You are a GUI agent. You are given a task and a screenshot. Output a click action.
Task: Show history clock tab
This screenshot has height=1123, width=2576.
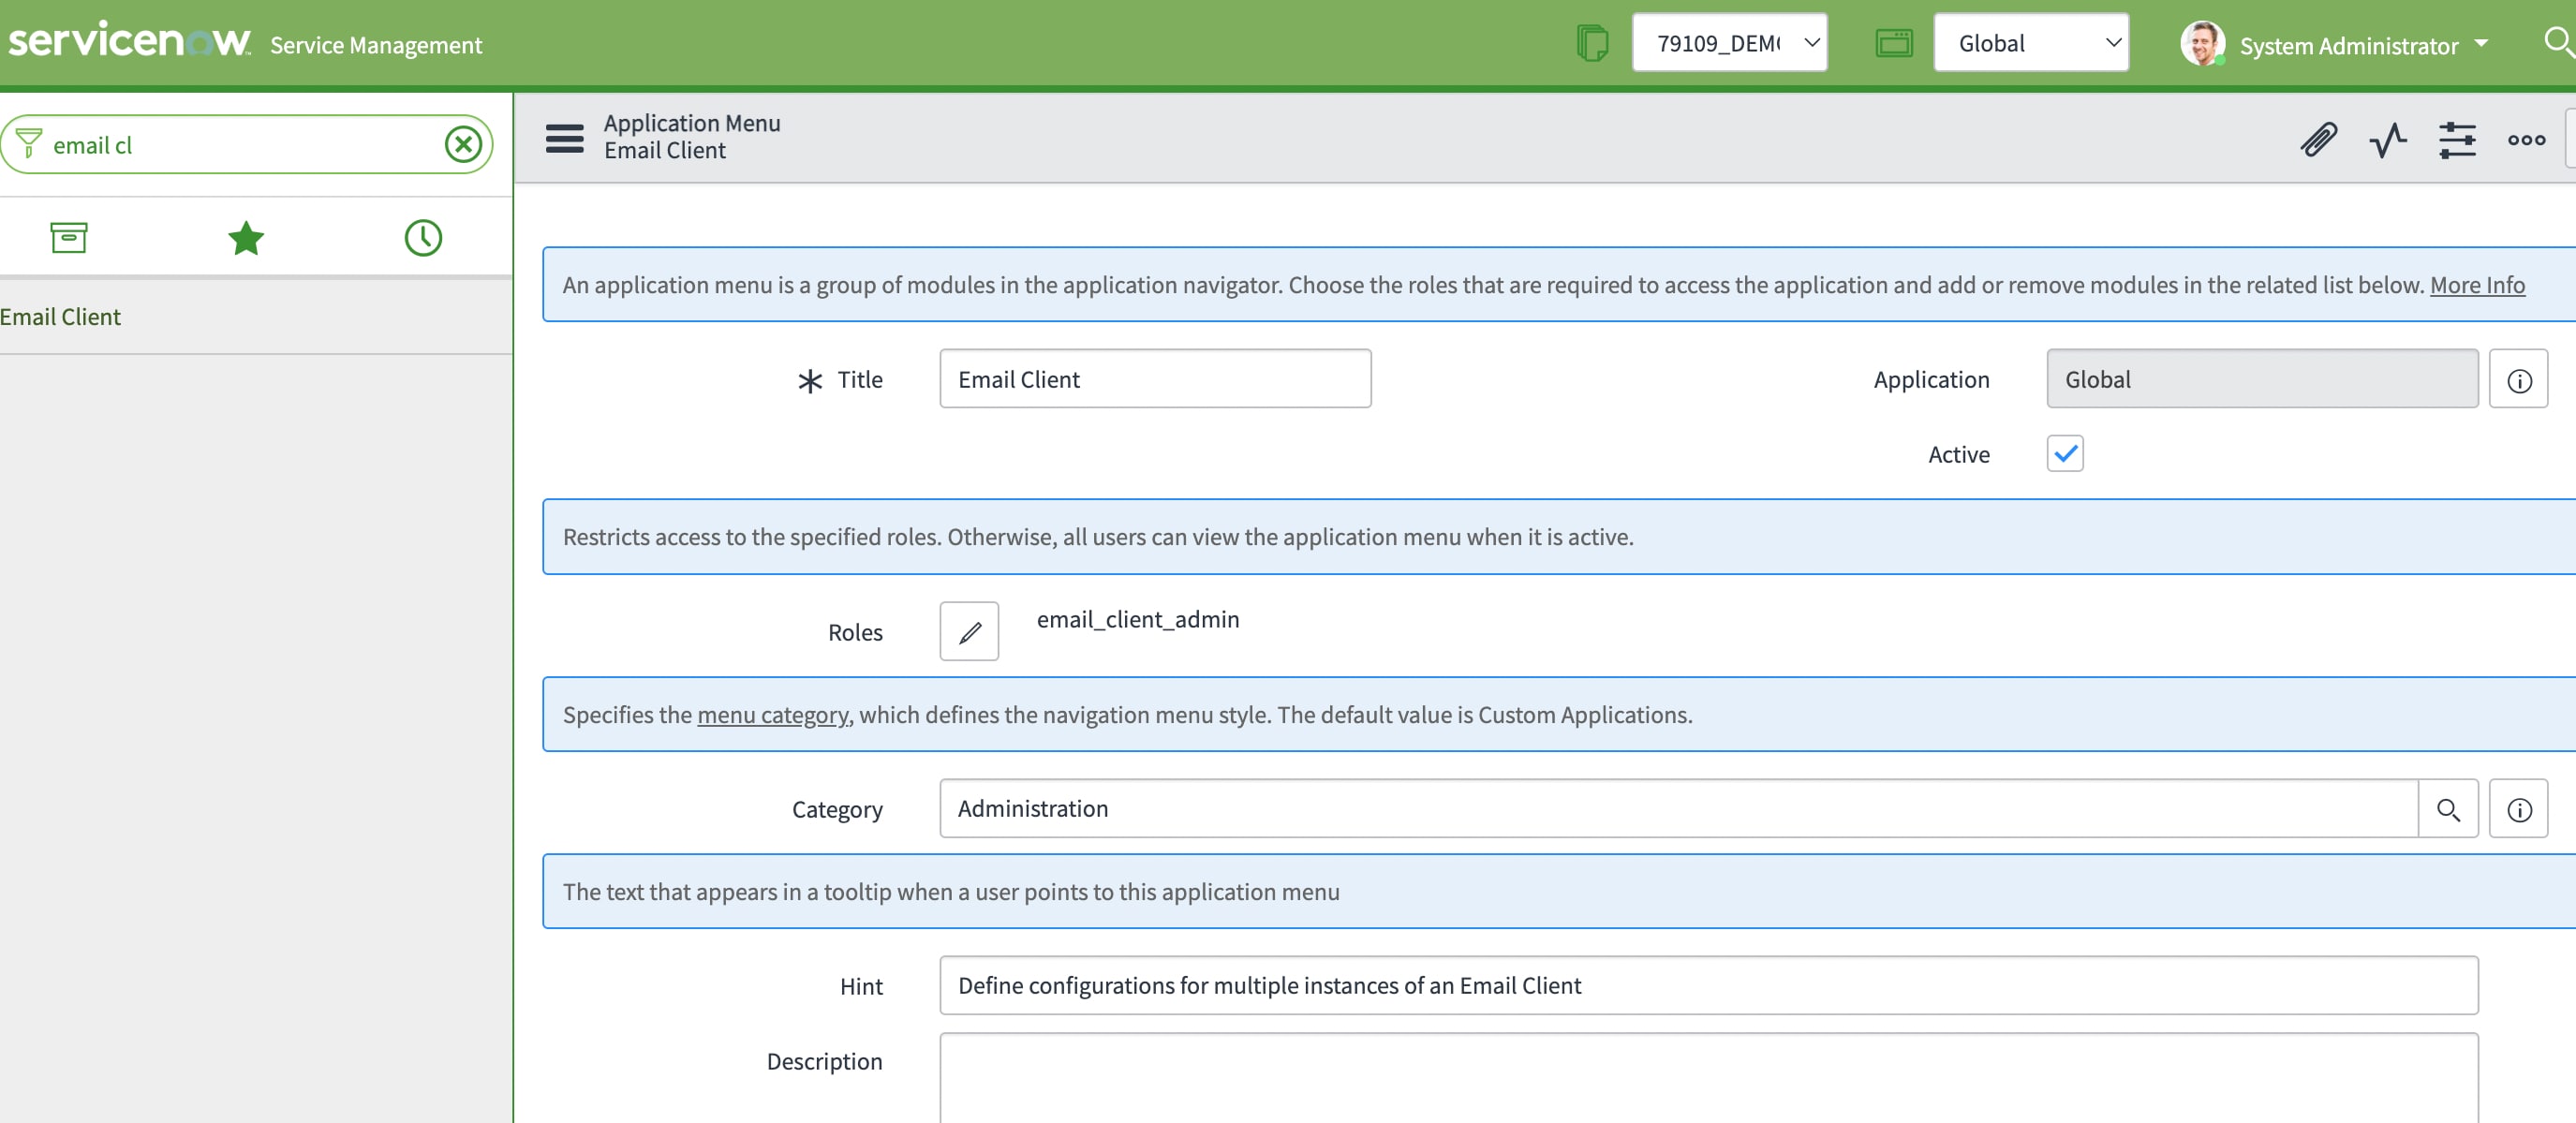423,238
